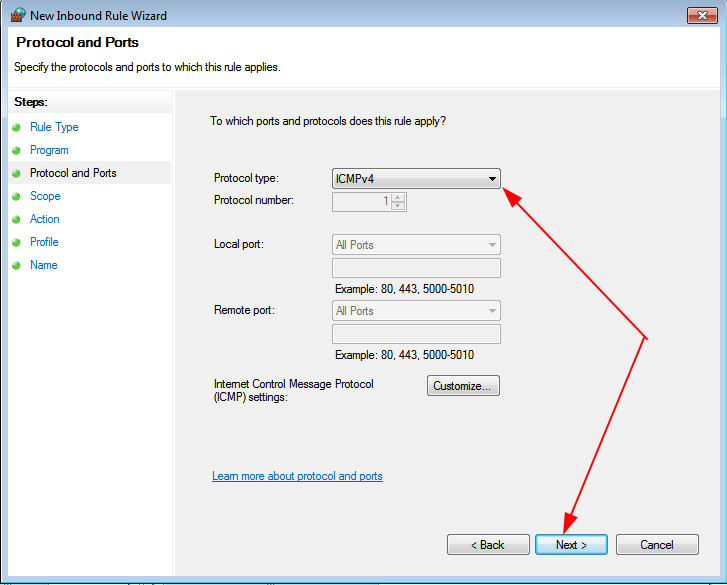Go to previous step with Back button
This screenshot has width=727, height=585.
(x=488, y=545)
